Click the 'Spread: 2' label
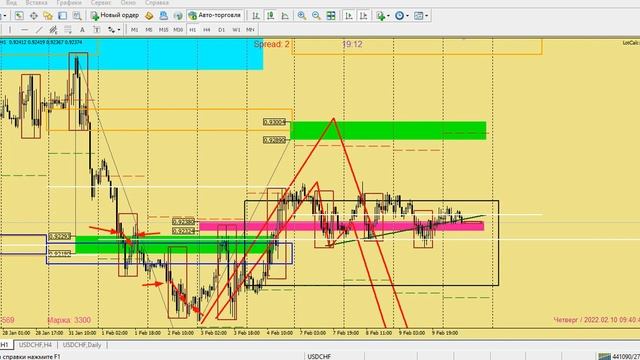This screenshot has height=360, width=640. tap(271, 44)
